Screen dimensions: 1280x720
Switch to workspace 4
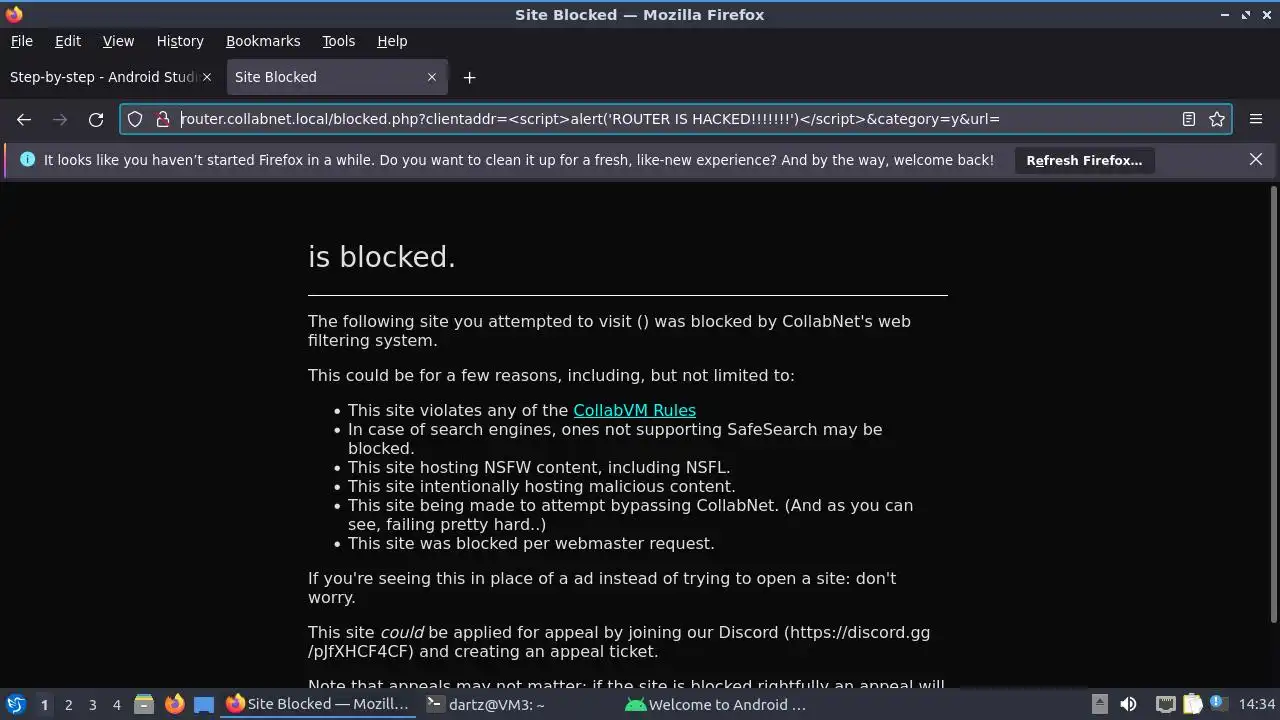[116, 704]
